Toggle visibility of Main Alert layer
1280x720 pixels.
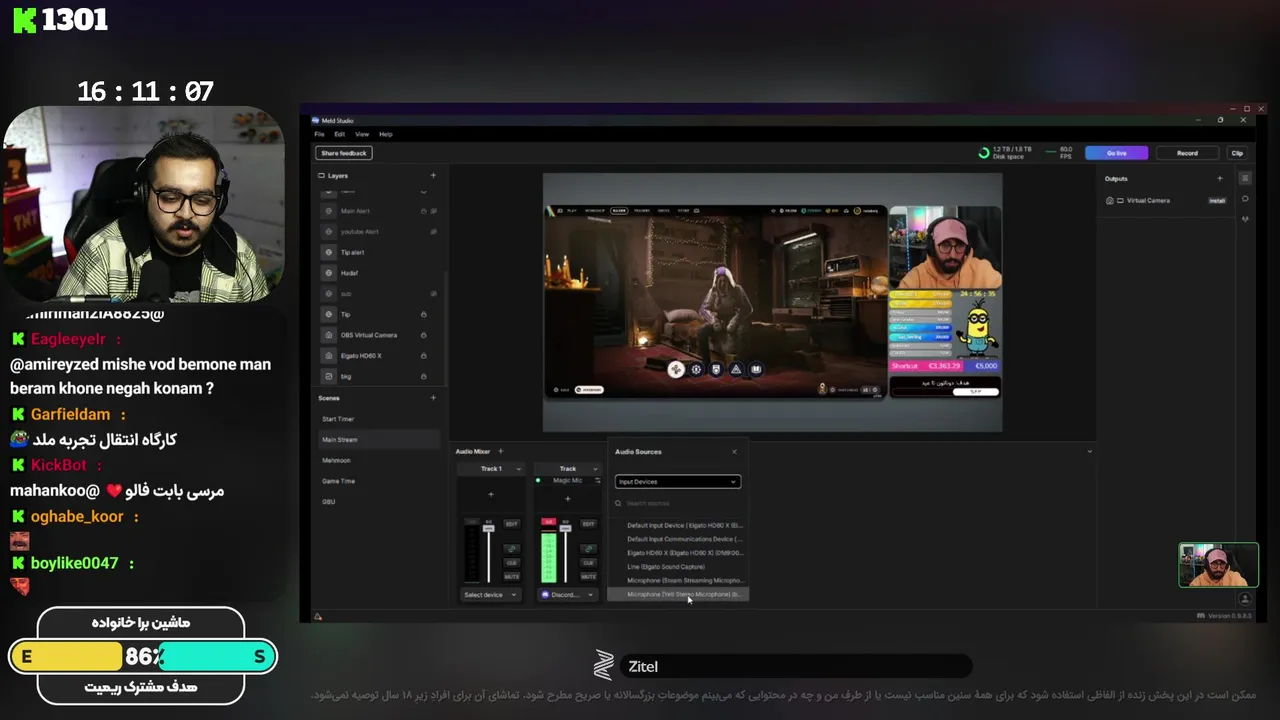433,211
